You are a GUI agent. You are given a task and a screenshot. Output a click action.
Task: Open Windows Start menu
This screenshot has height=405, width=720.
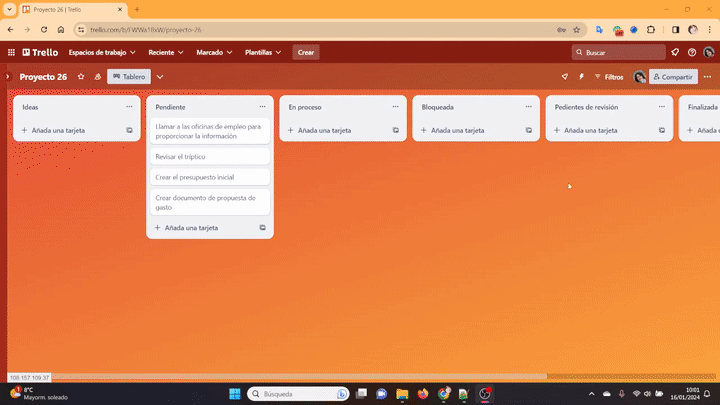[235, 394]
